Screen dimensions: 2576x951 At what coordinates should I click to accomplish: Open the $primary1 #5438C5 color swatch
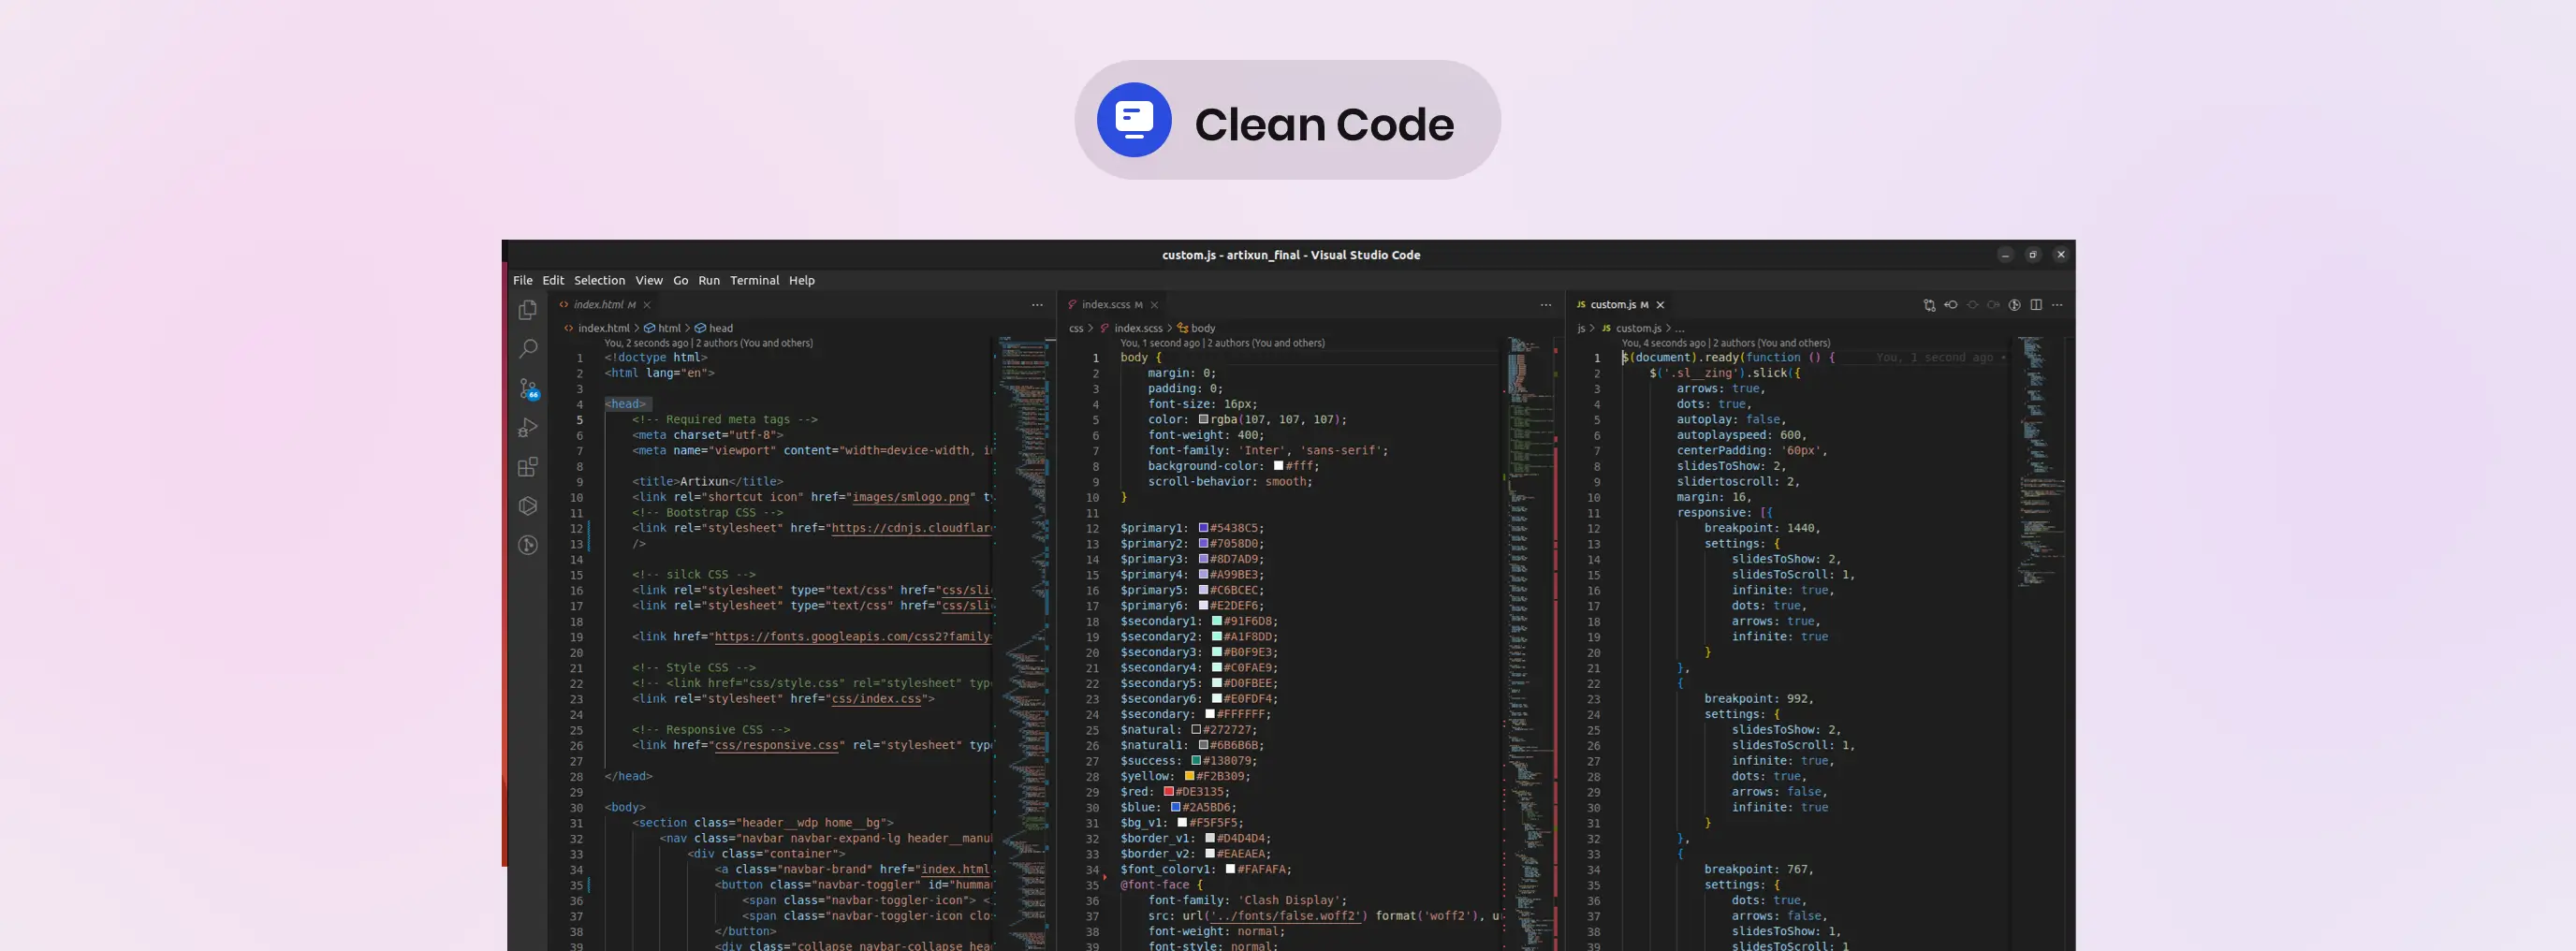pos(1204,528)
